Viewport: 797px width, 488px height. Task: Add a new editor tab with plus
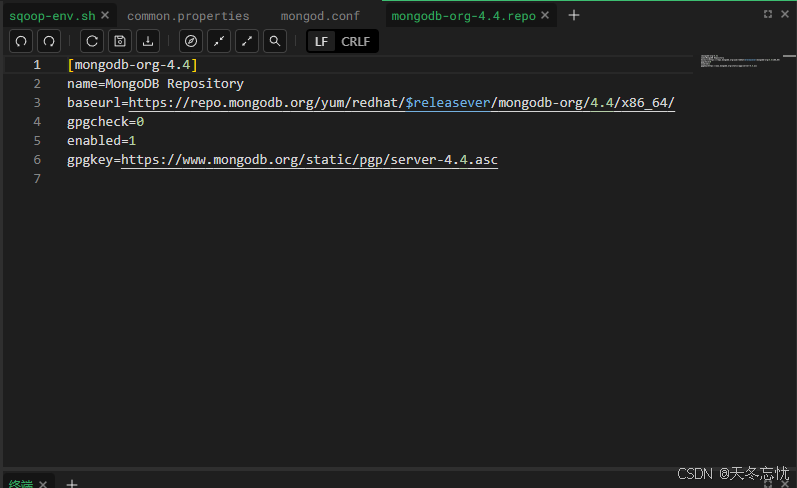point(574,16)
